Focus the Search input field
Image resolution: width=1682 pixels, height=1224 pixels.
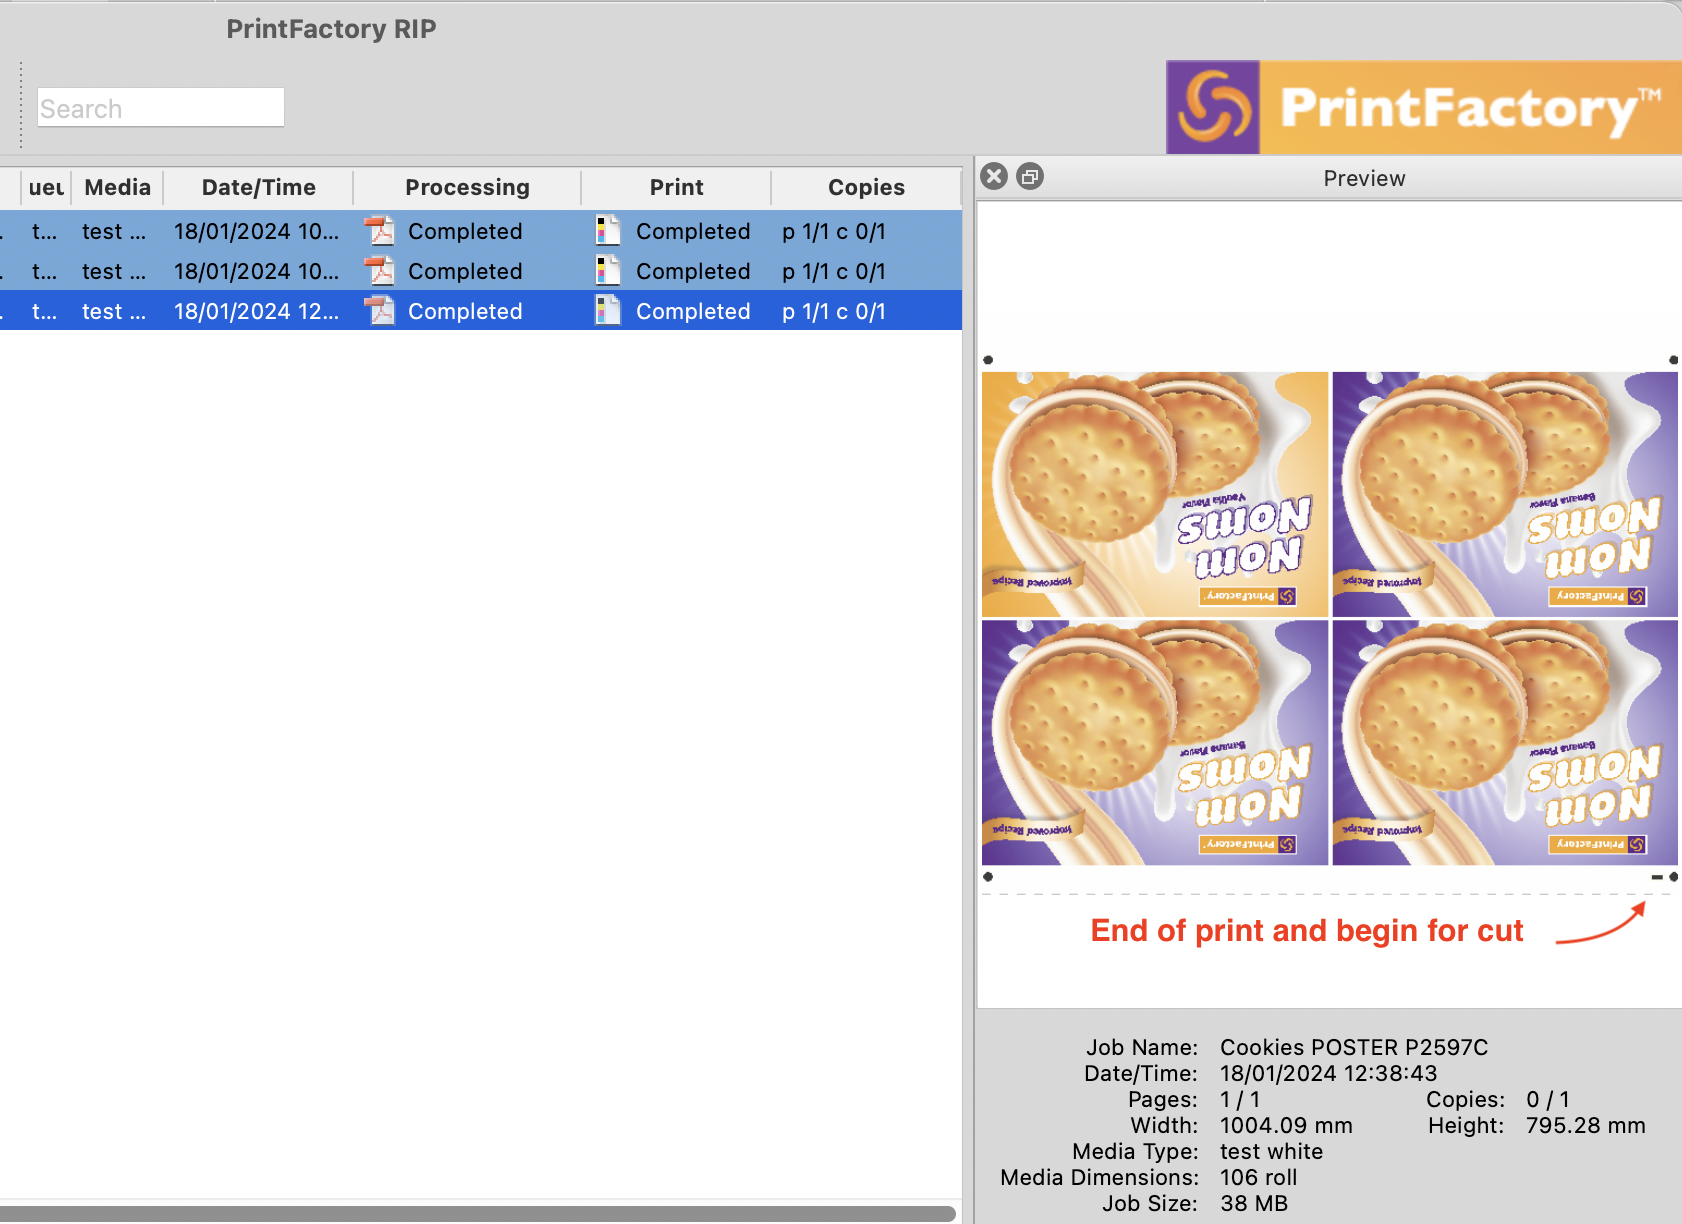coord(161,108)
